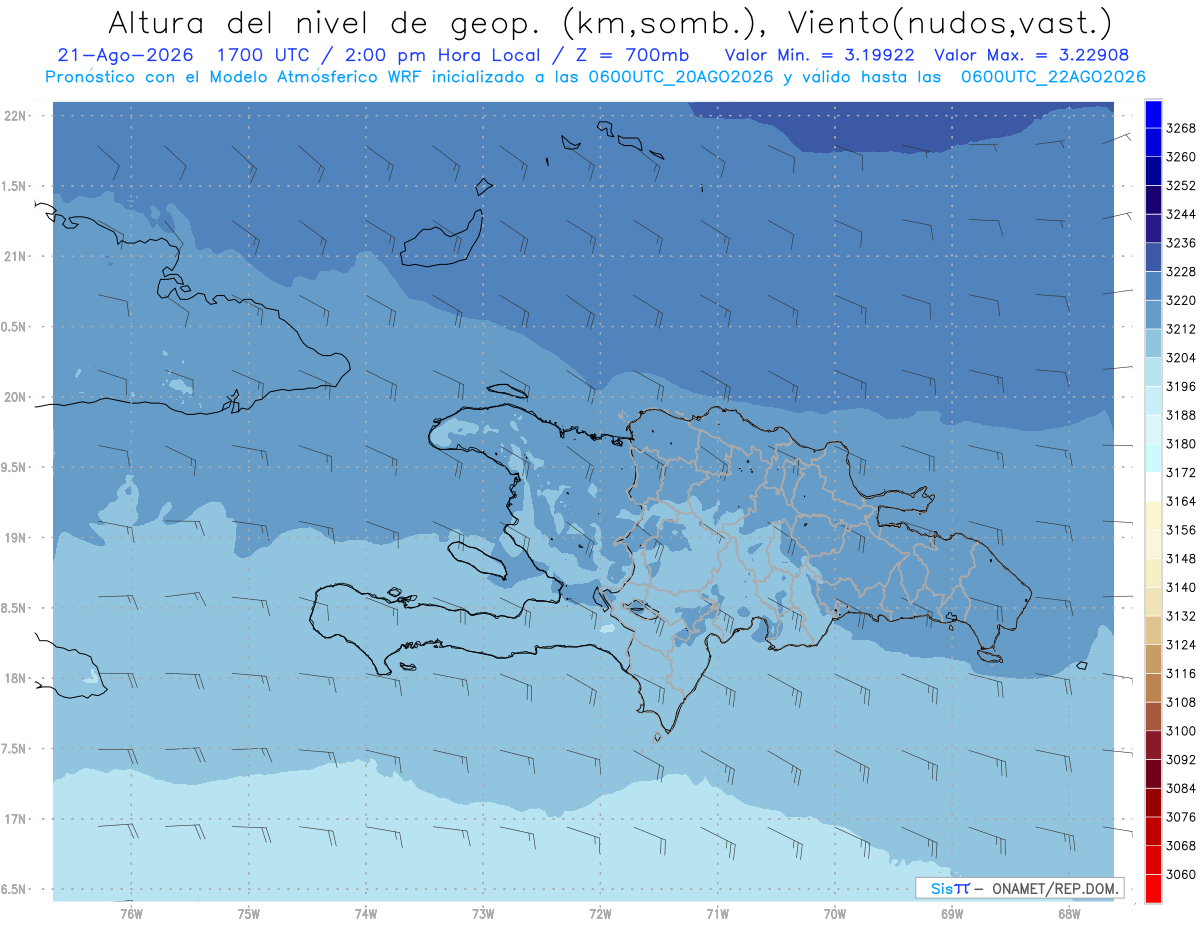Click the '3212' color scale value
This screenshot has width=1200, height=927.
1181,329
